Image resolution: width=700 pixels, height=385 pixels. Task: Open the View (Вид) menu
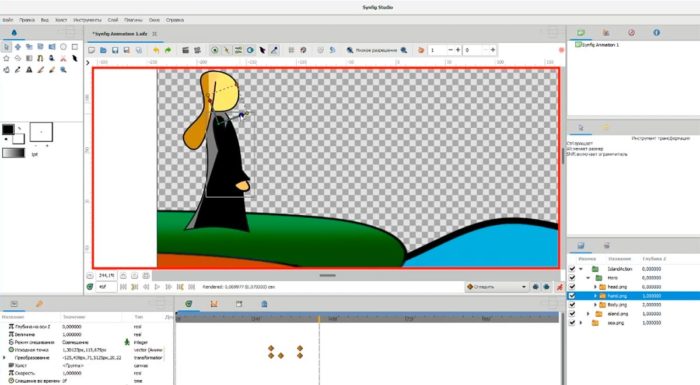pyautogui.click(x=45, y=20)
